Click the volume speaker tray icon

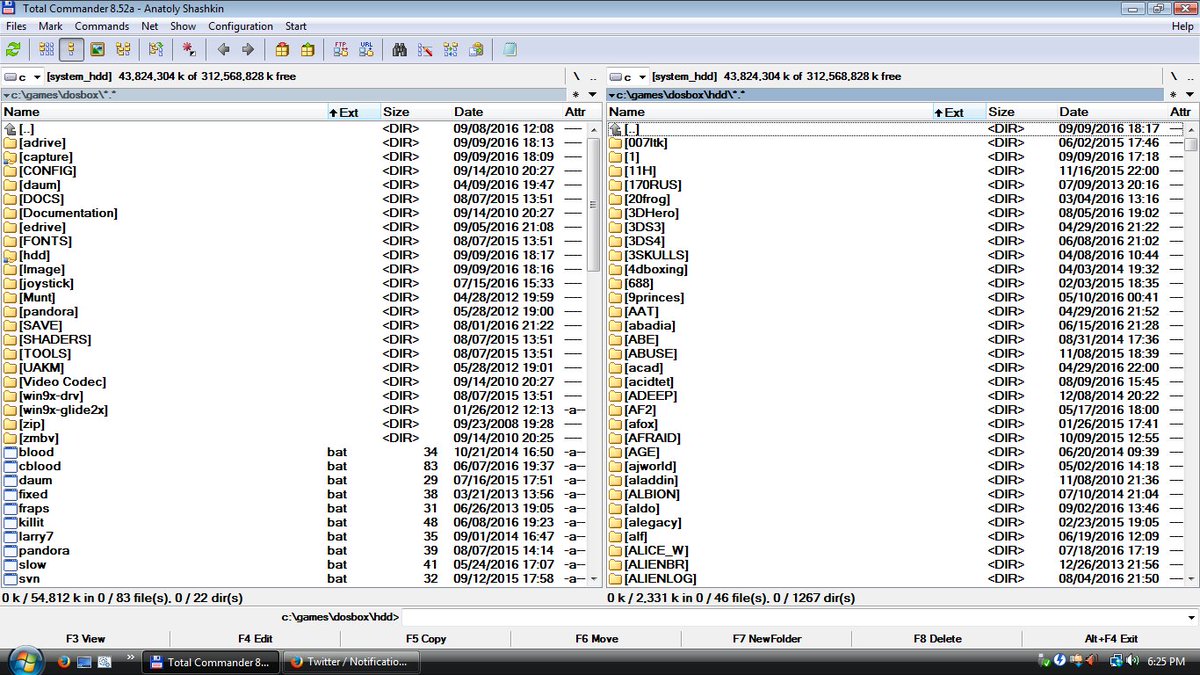(x=1133, y=661)
